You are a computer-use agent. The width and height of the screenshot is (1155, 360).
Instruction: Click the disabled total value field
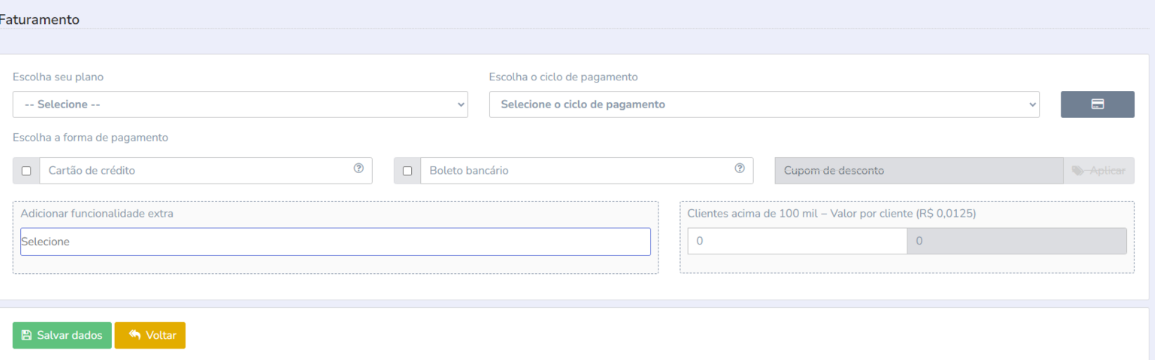point(1017,241)
